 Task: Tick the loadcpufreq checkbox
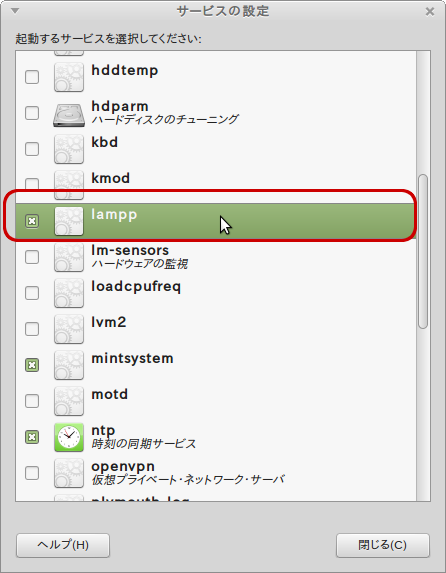(x=32, y=293)
